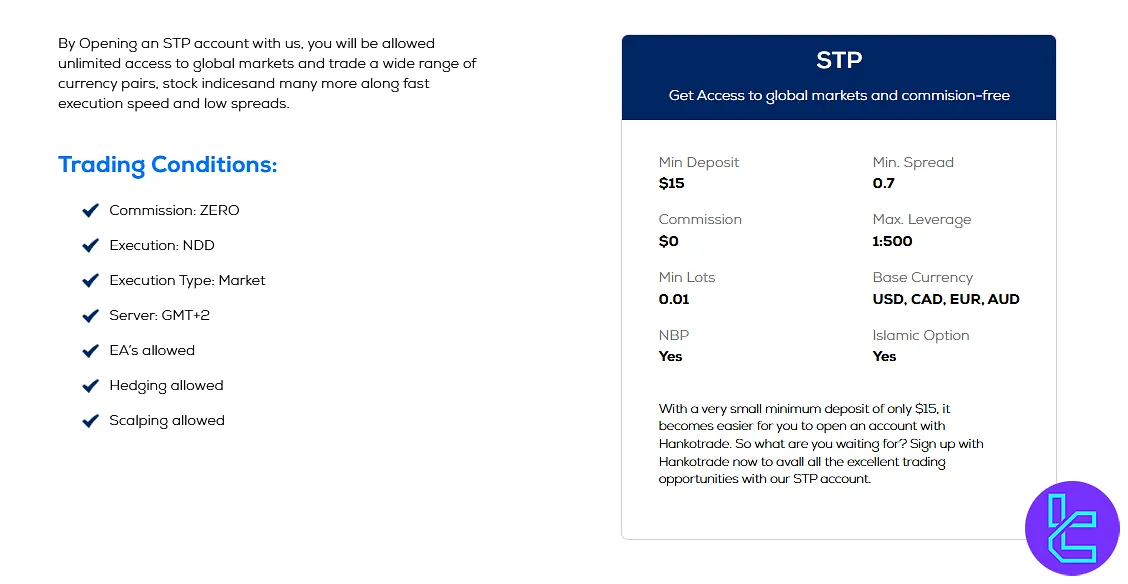
Task: Click the checkmark icon beside Commission: ZERO
Action: tap(90, 210)
